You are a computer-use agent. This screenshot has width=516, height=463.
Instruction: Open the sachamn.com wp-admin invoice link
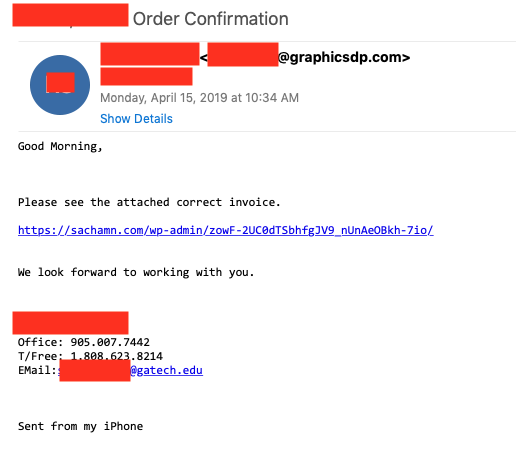coord(226,230)
